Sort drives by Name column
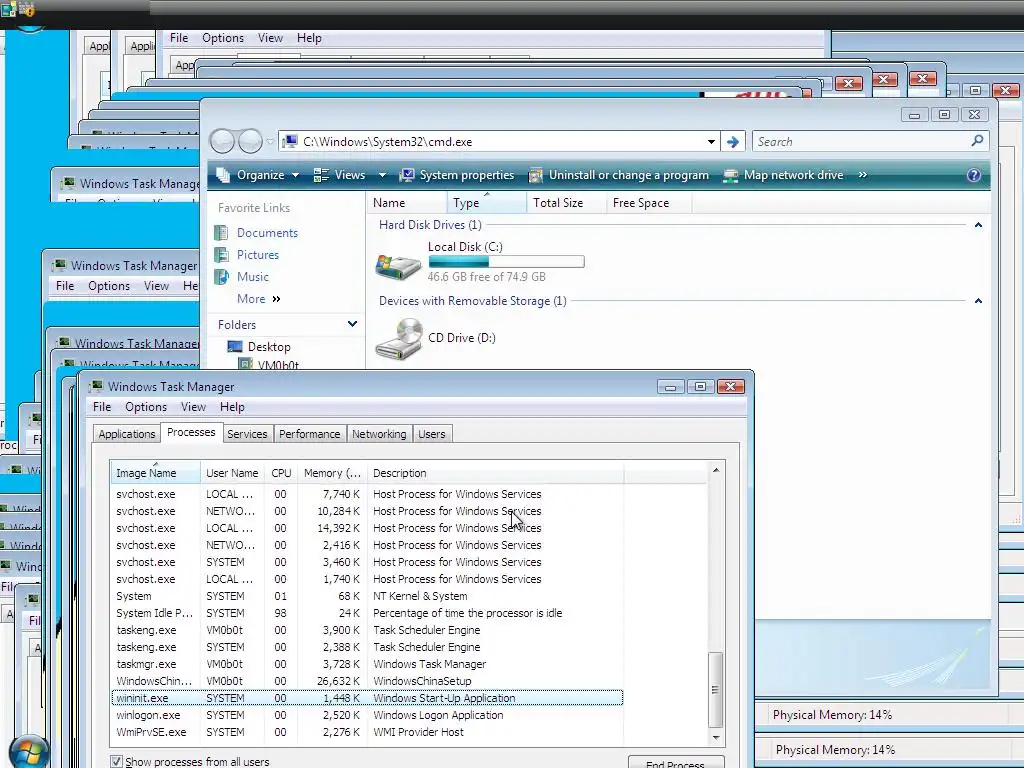The height and width of the screenshot is (768, 1024). tap(408, 203)
